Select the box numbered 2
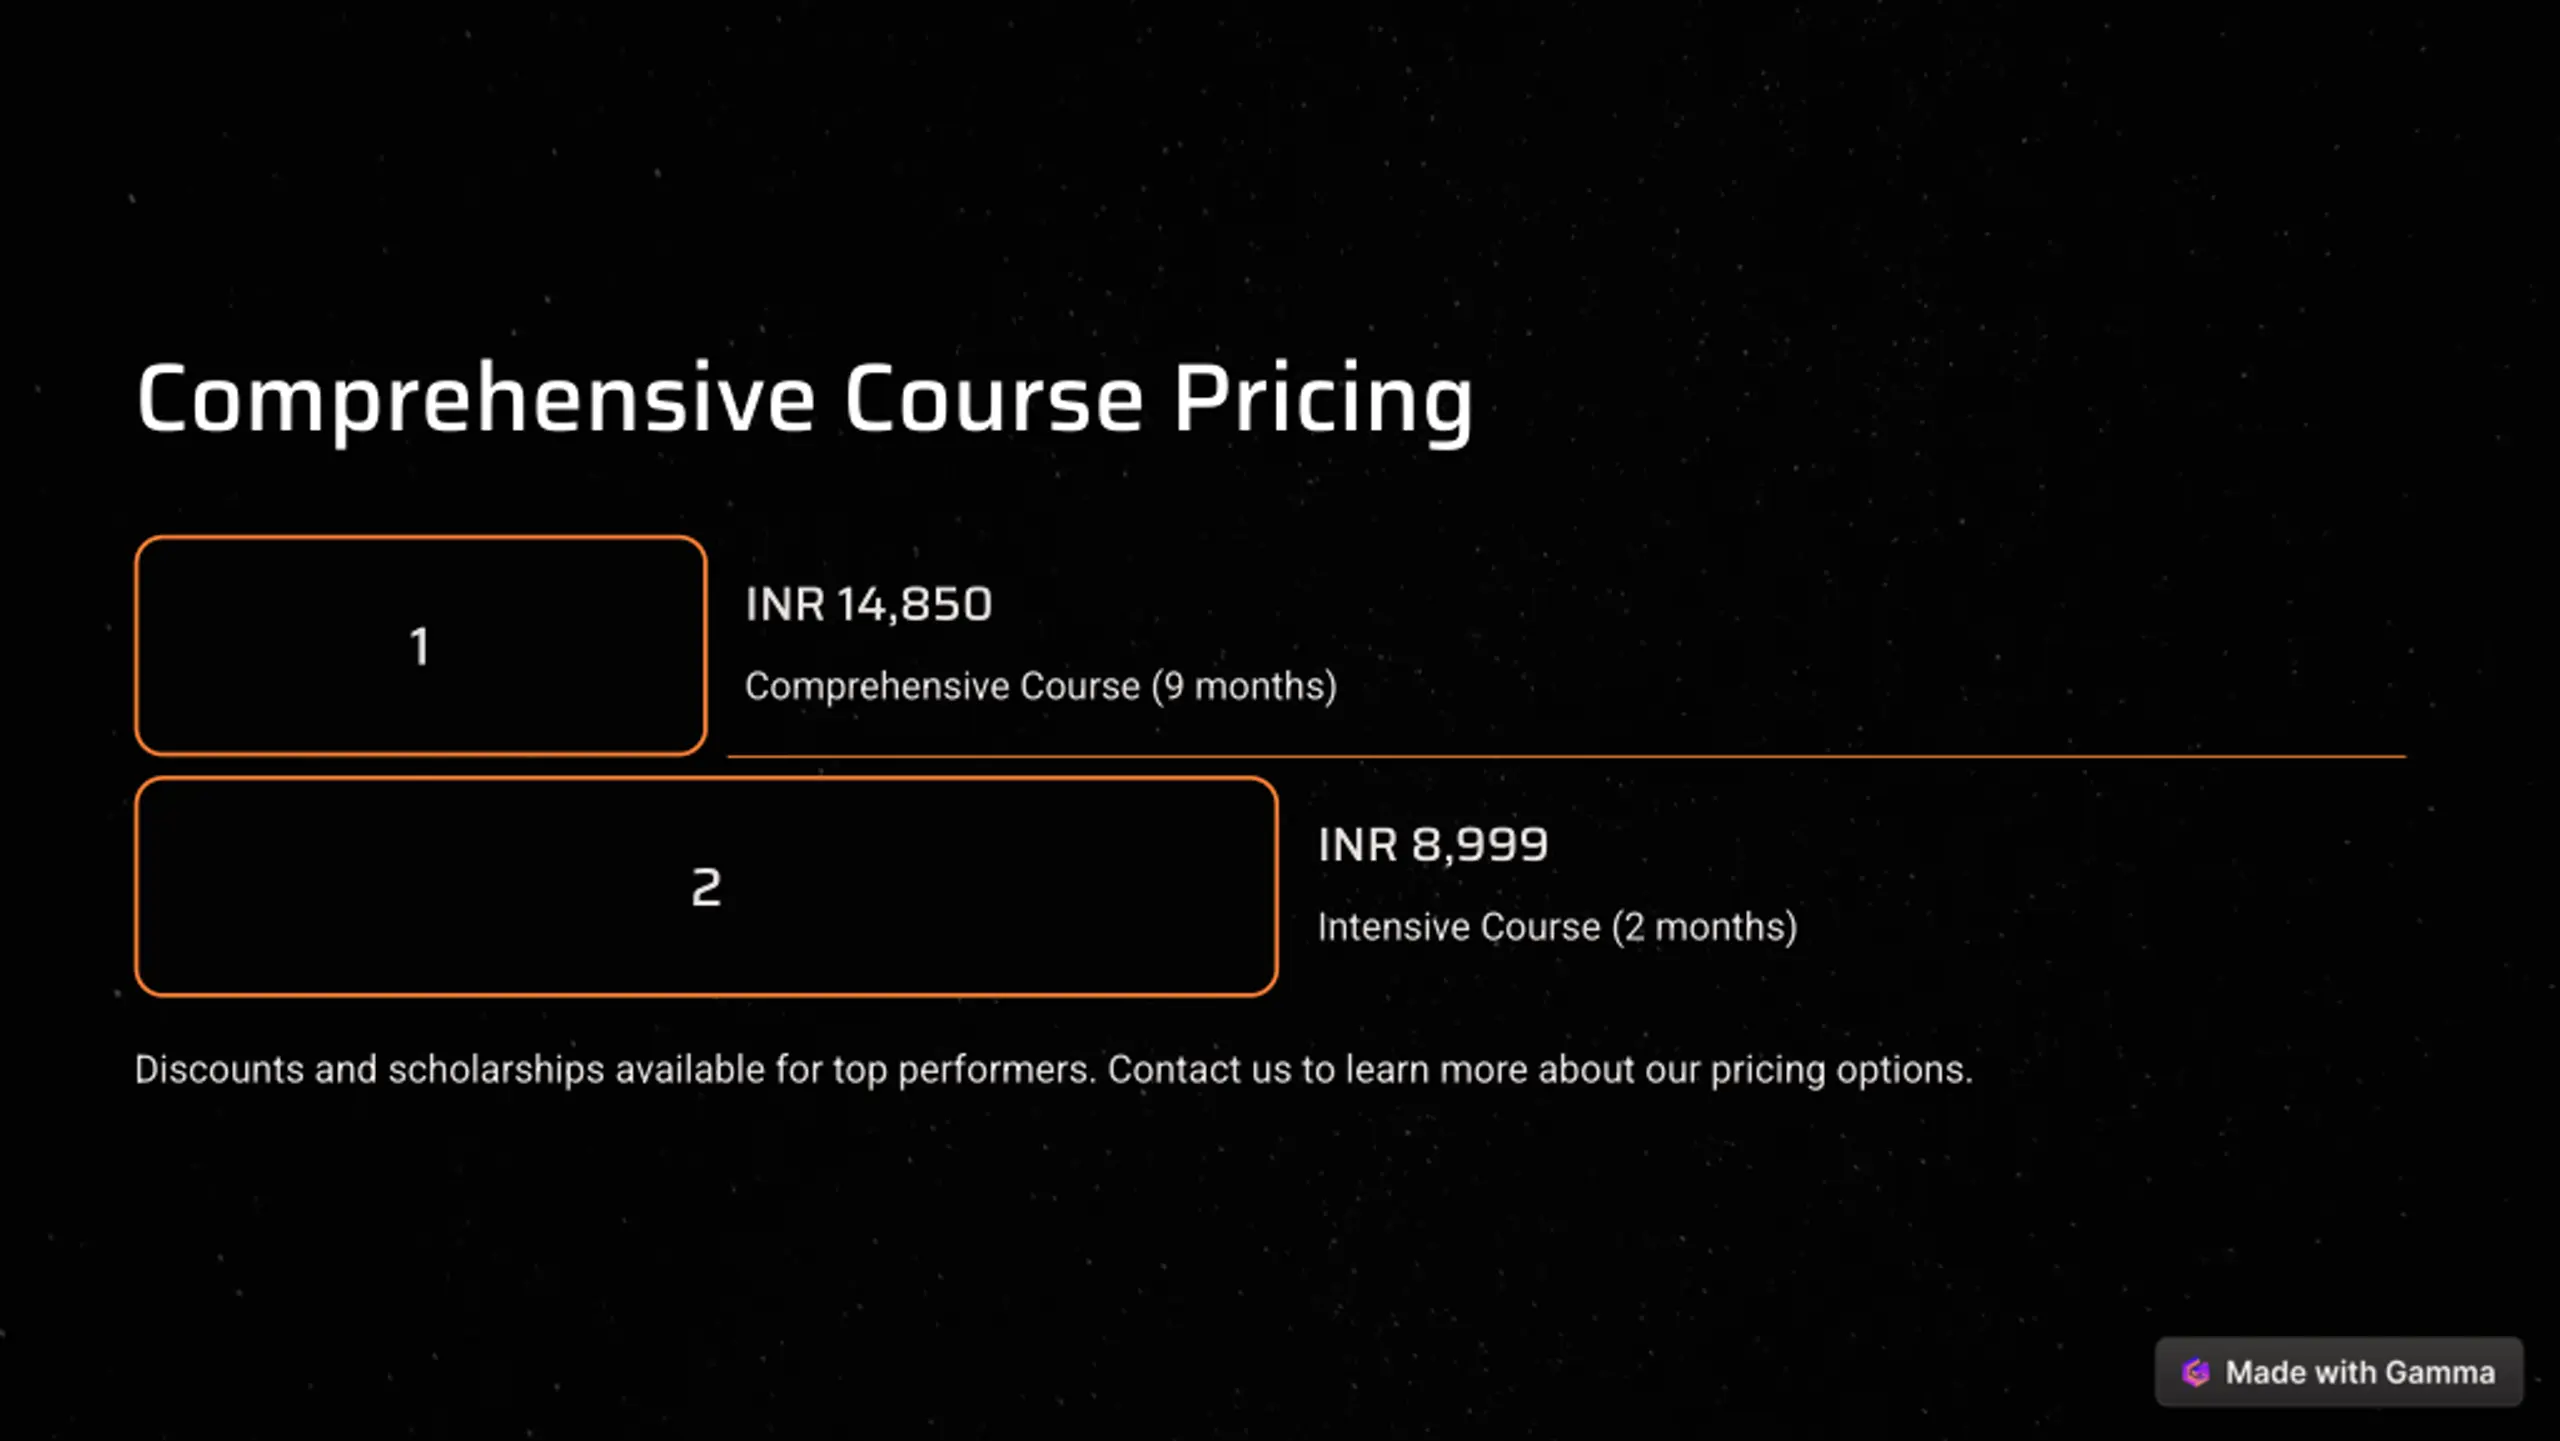This screenshot has width=2560, height=1441. click(x=706, y=887)
